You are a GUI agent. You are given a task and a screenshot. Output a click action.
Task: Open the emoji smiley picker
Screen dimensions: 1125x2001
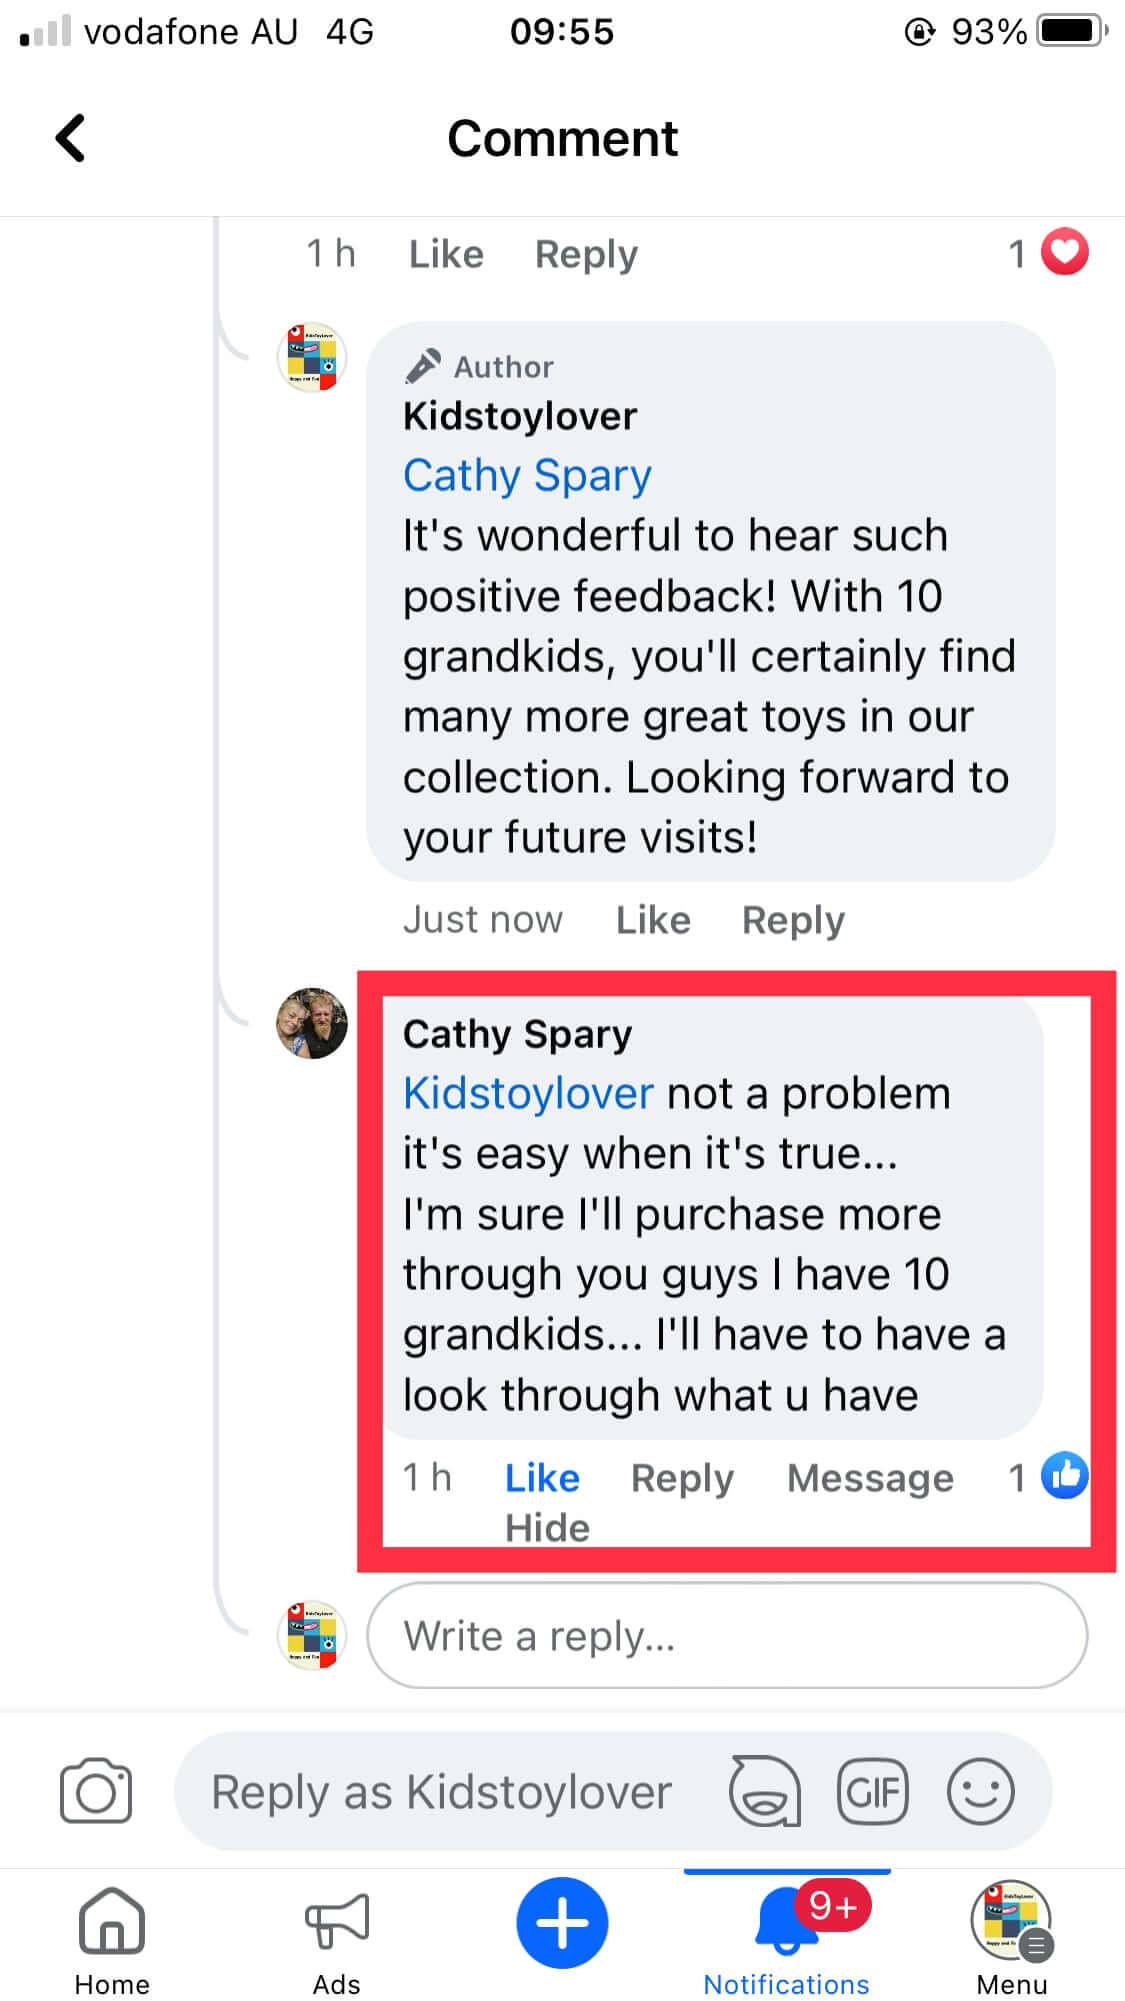click(x=980, y=1791)
